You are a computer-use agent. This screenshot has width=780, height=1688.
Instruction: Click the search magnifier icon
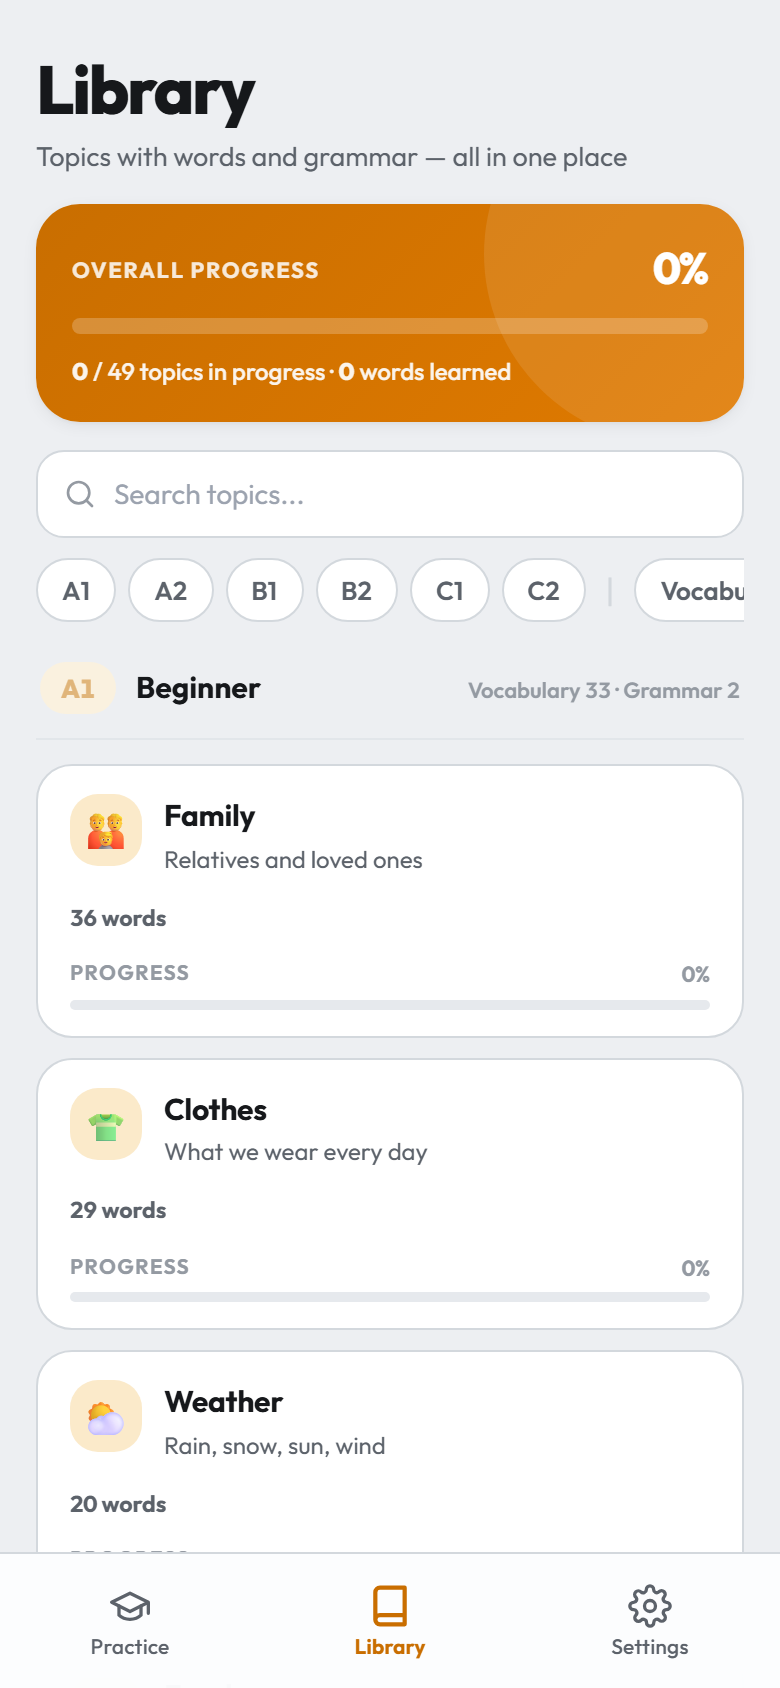(x=80, y=494)
